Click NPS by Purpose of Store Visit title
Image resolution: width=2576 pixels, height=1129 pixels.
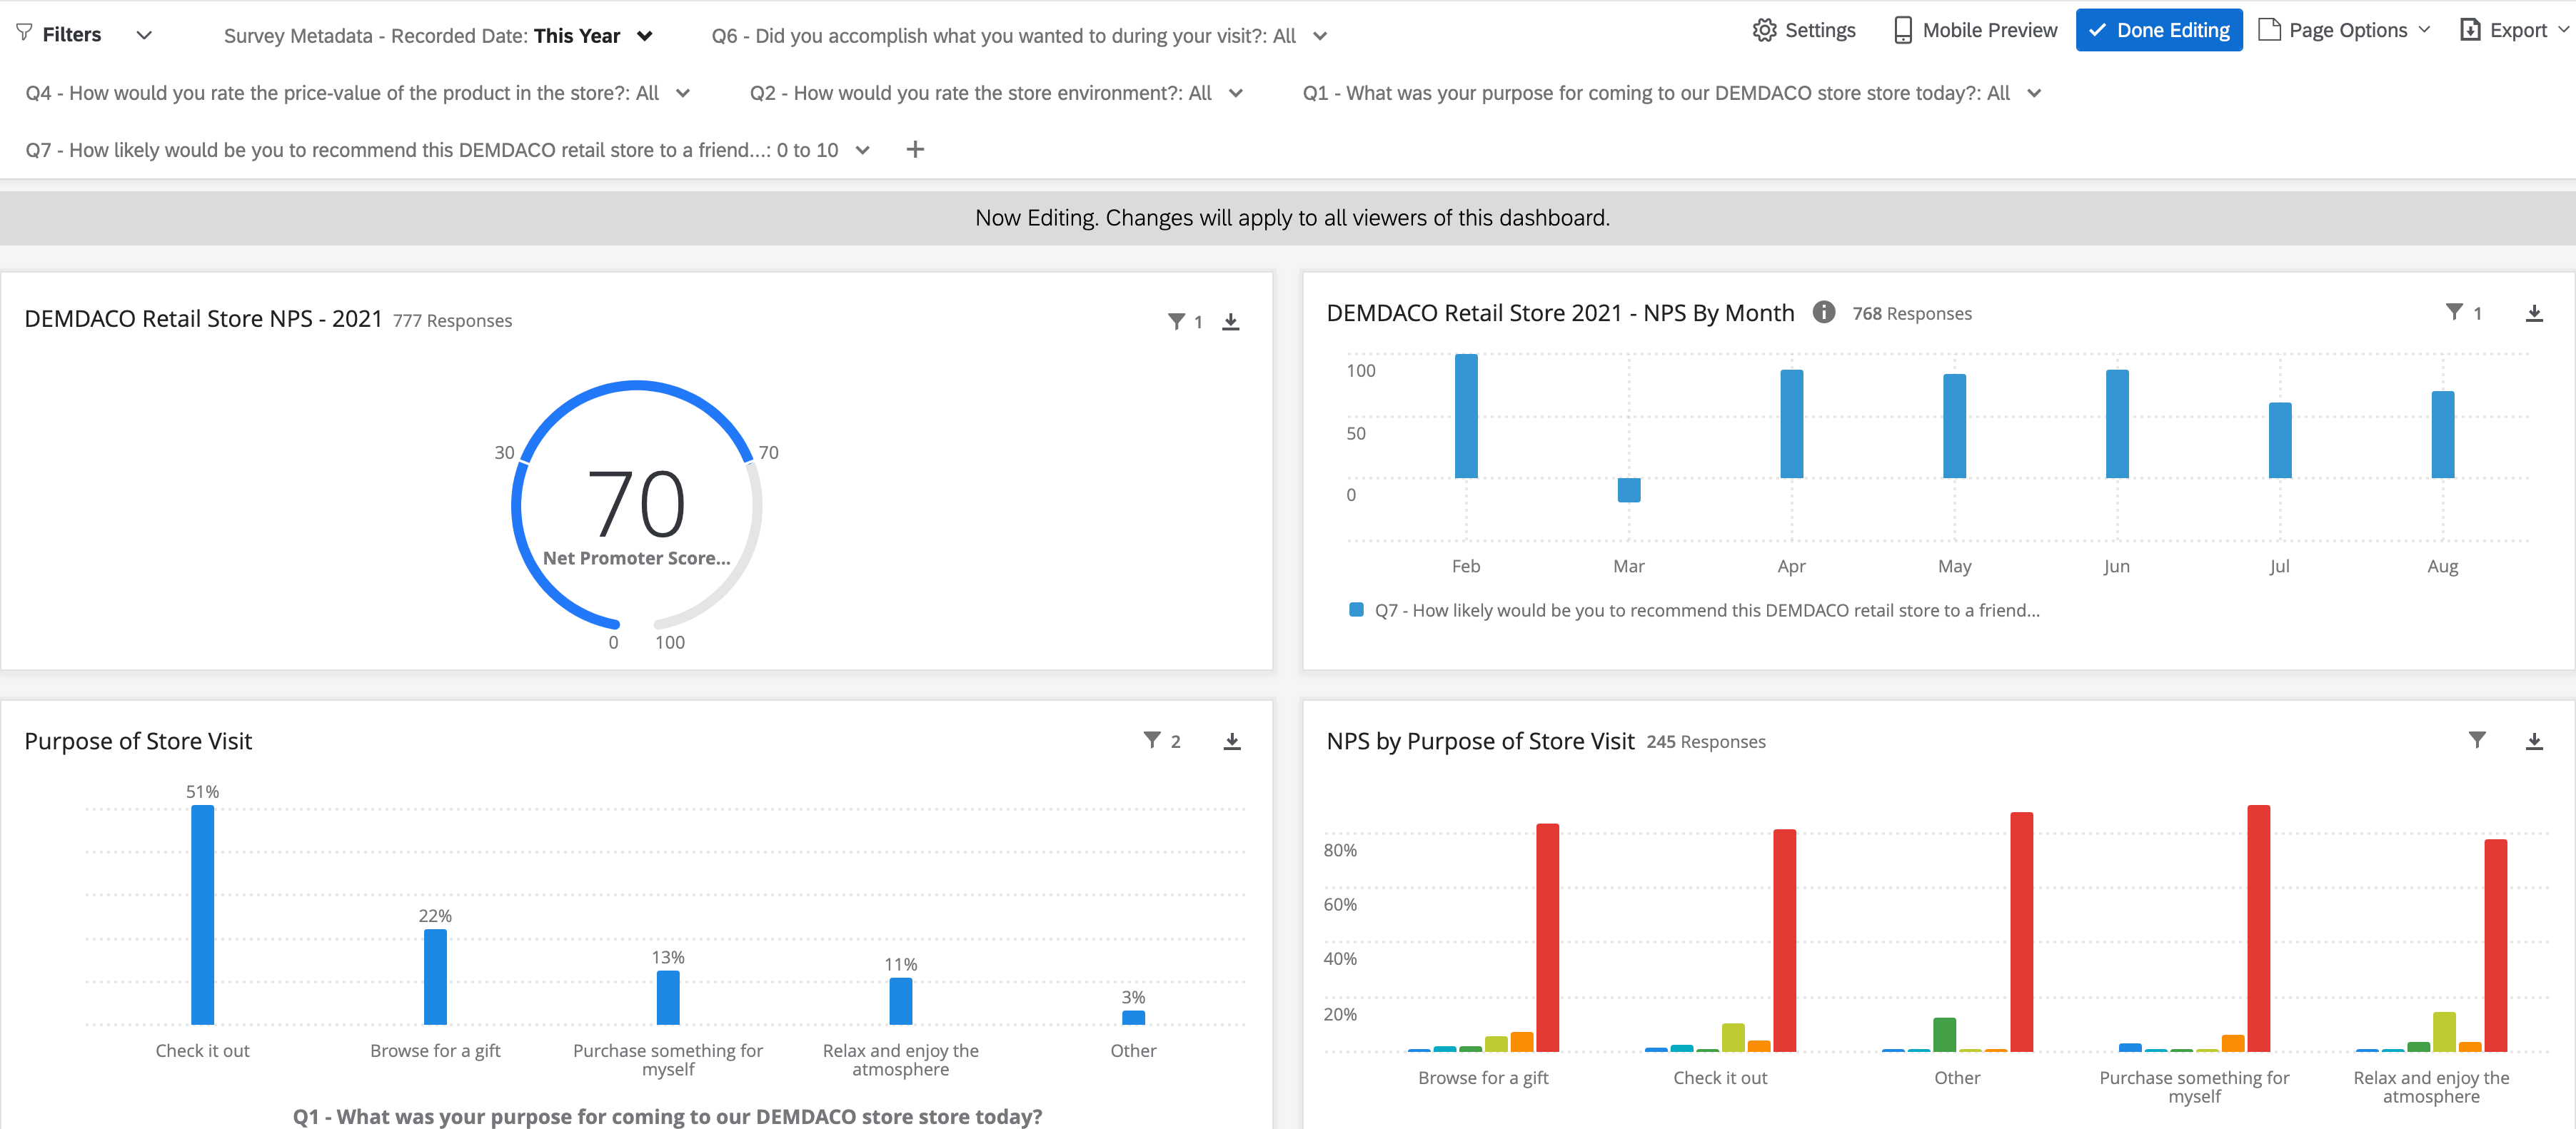tap(1480, 741)
